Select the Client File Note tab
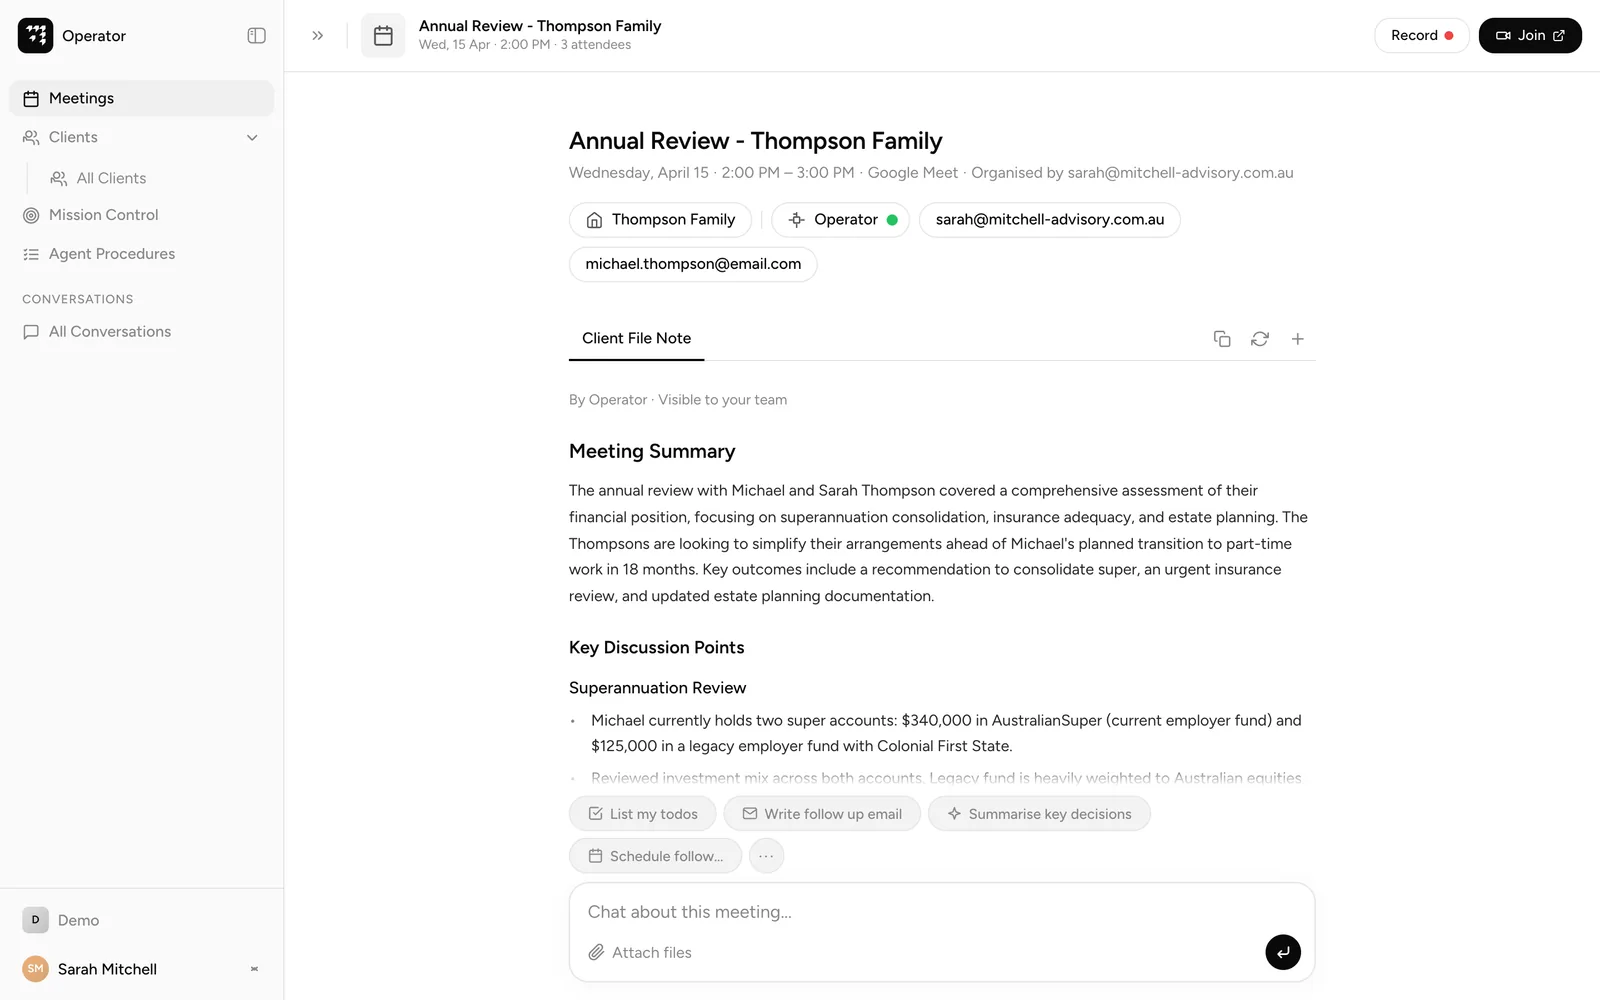This screenshot has width=1600, height=1000. pyautogui.click(x=637, y=339)
